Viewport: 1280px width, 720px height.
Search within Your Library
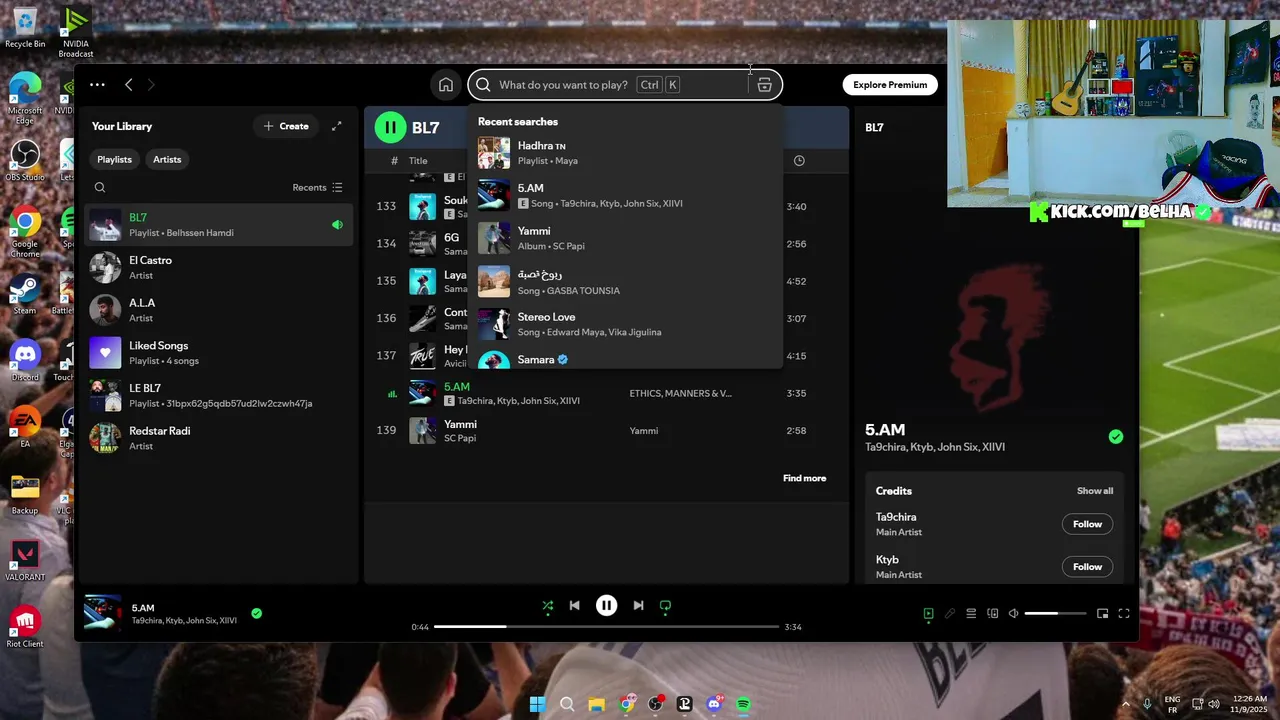(x=100, y=187)
